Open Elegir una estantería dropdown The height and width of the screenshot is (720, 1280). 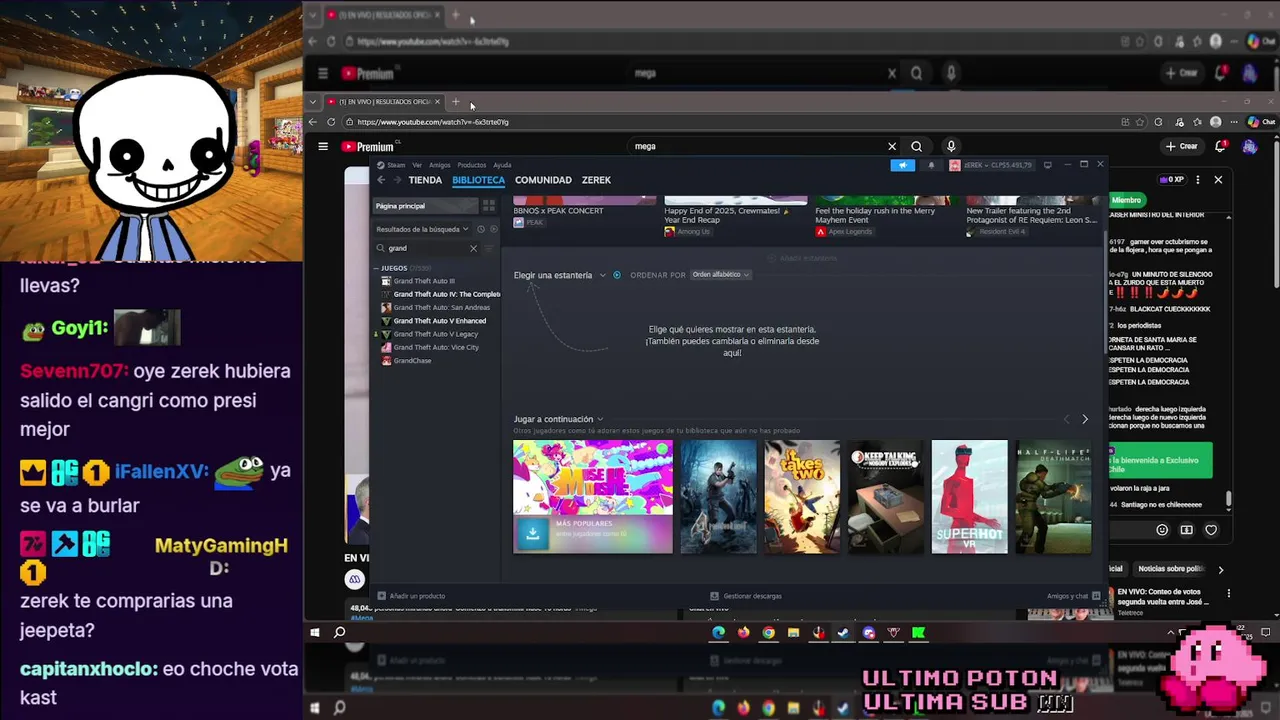coord(559,275)
